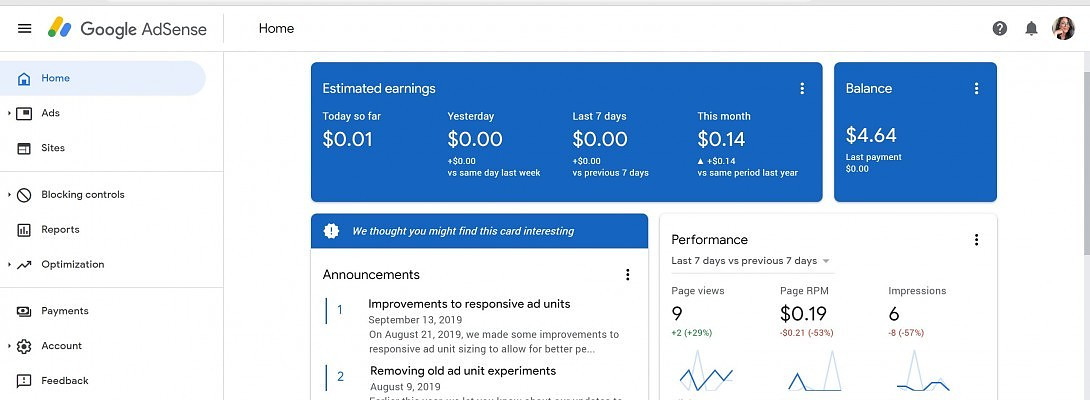Open Performance card more options
Viewport: 1090px width, 400px height.
pyautogui.click(x=977, y=240)
